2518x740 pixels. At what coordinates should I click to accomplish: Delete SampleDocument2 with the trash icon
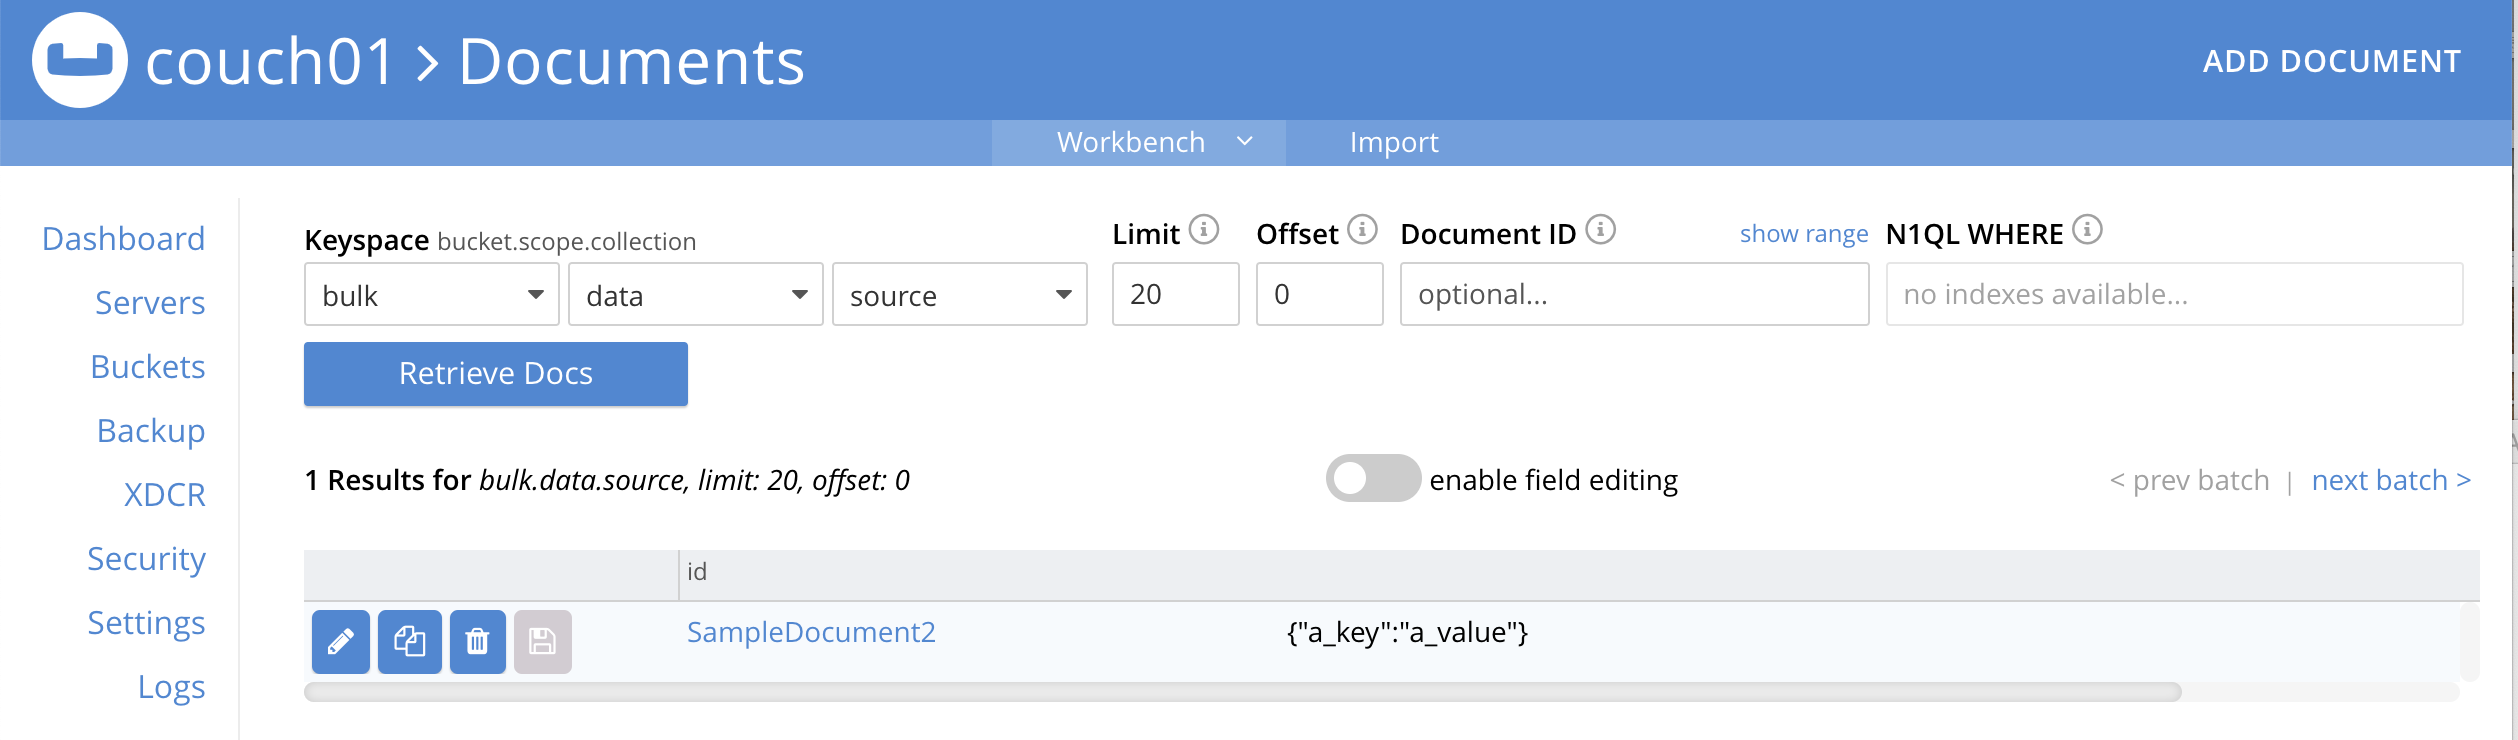pyautogui.click(x=477, y=641)
